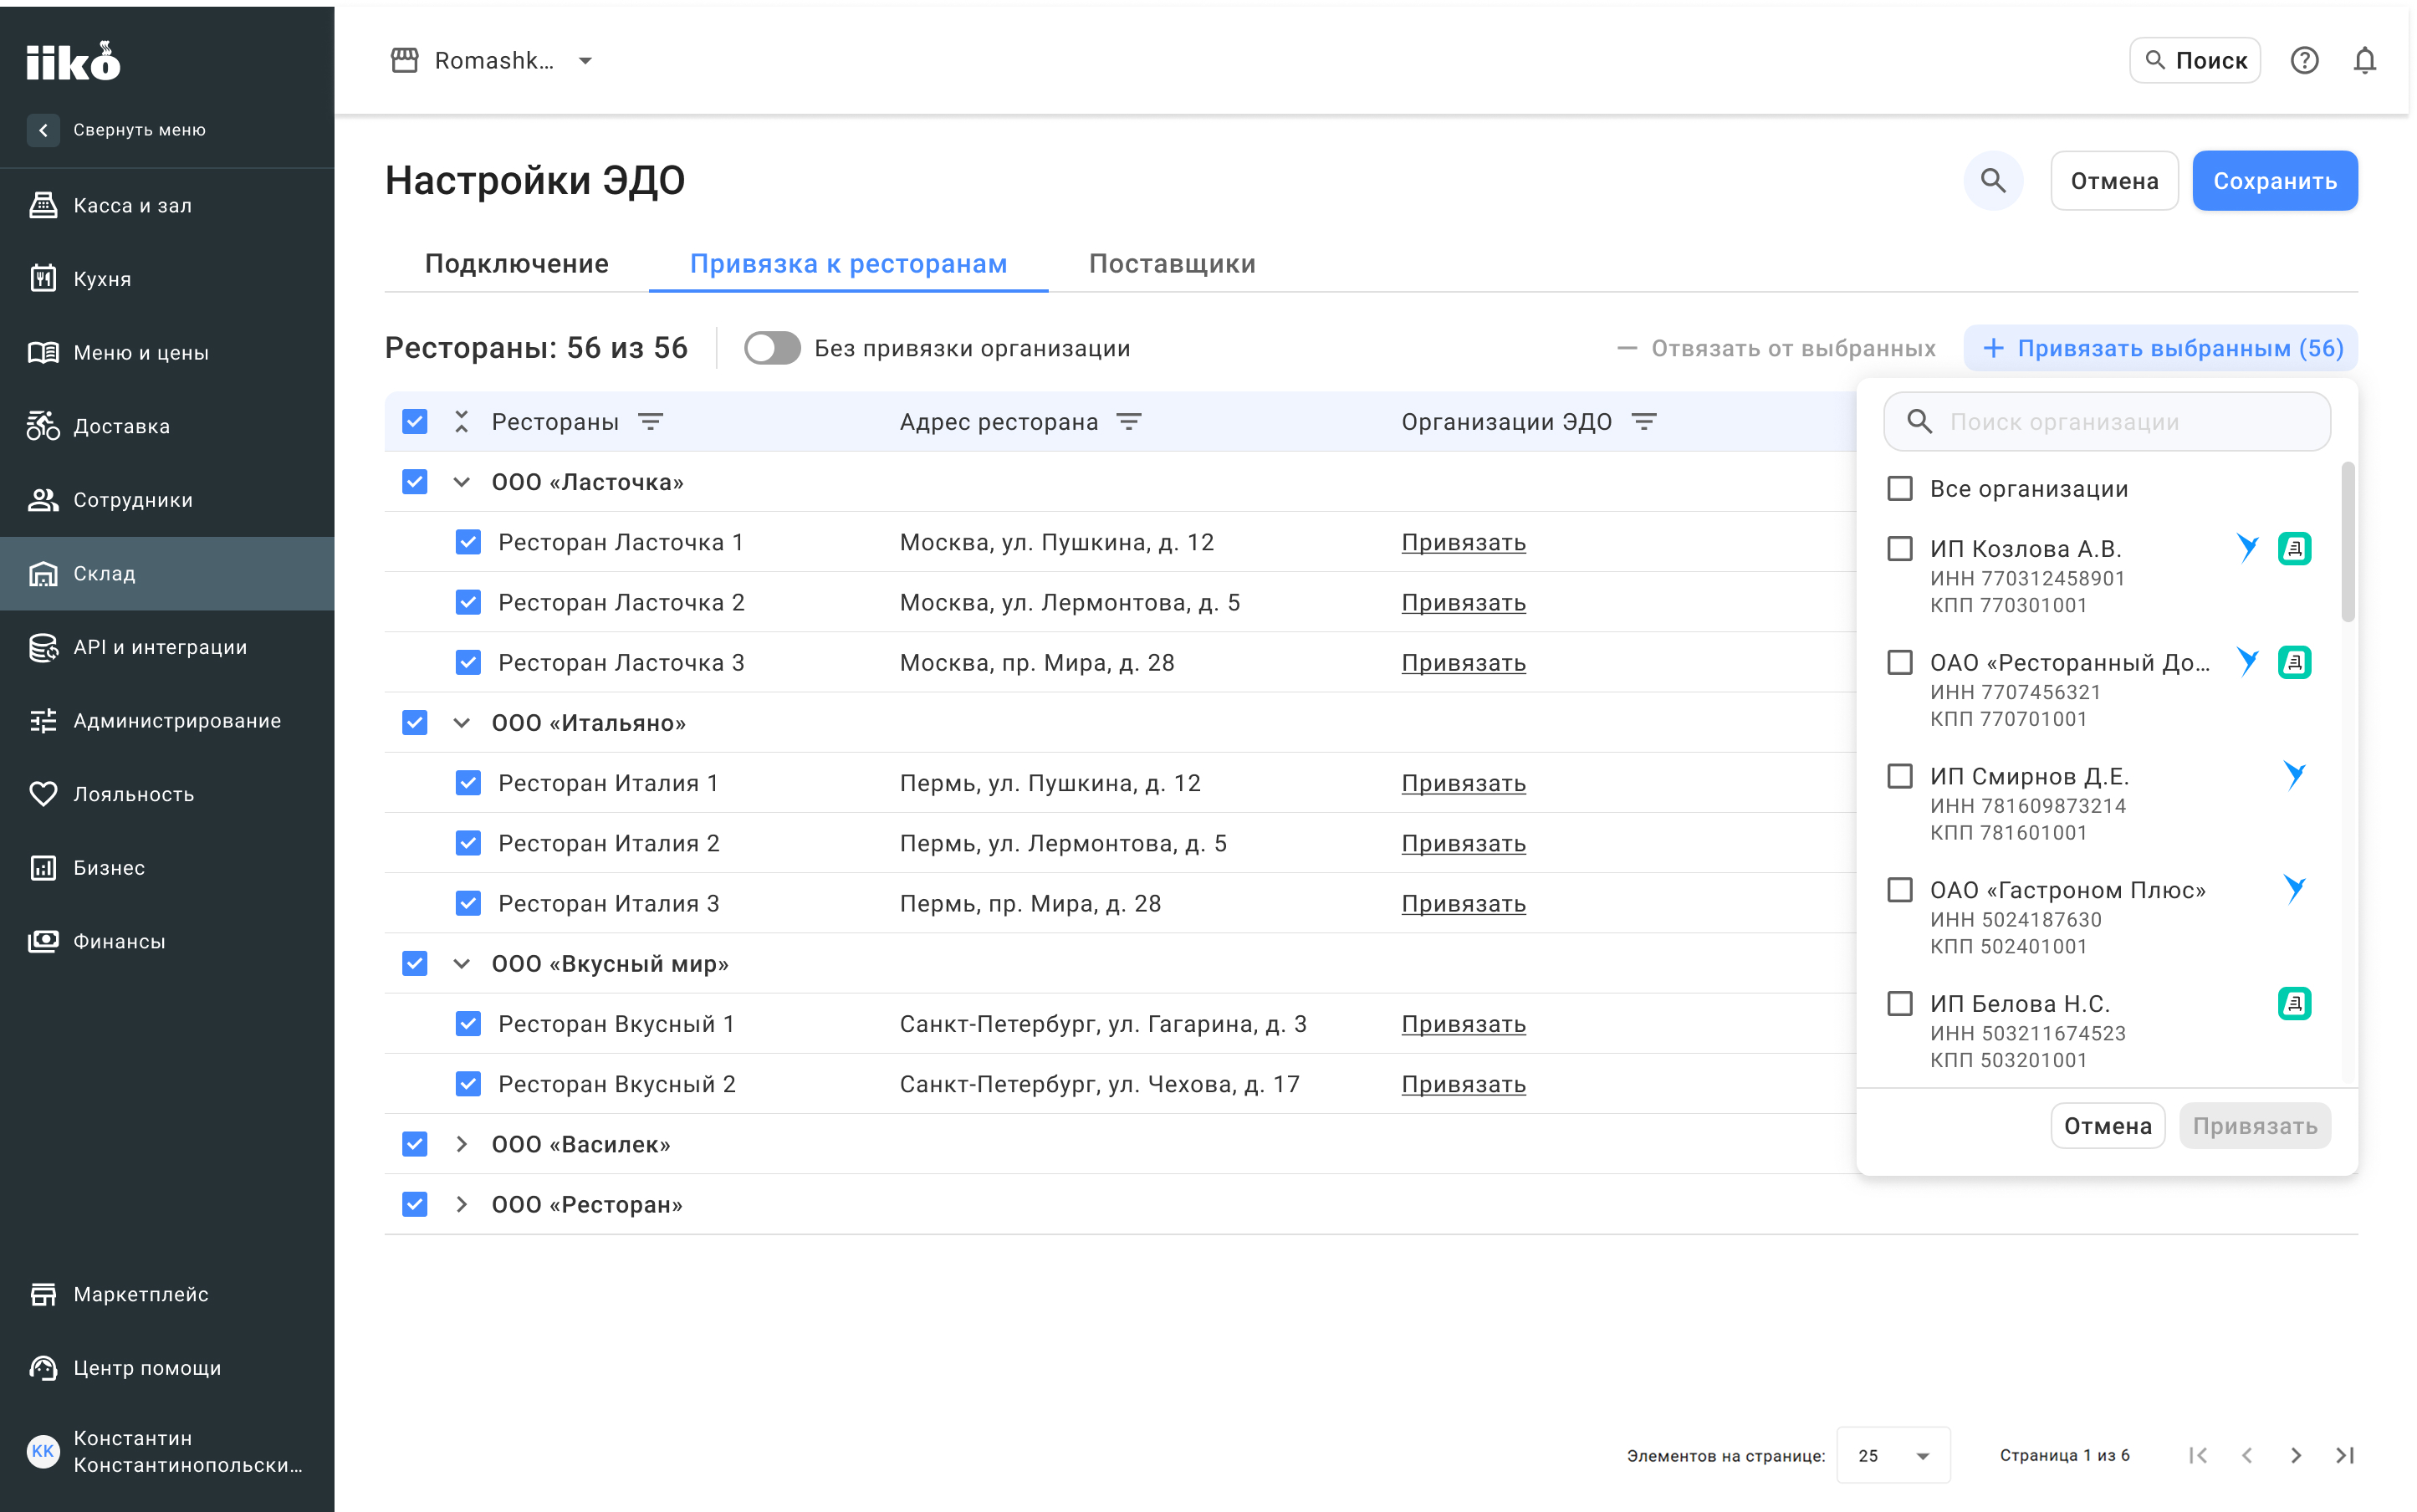The image size is (2417, 1512).
Task: Check the Все организации checkbox
Action: tap(1898, 488)
